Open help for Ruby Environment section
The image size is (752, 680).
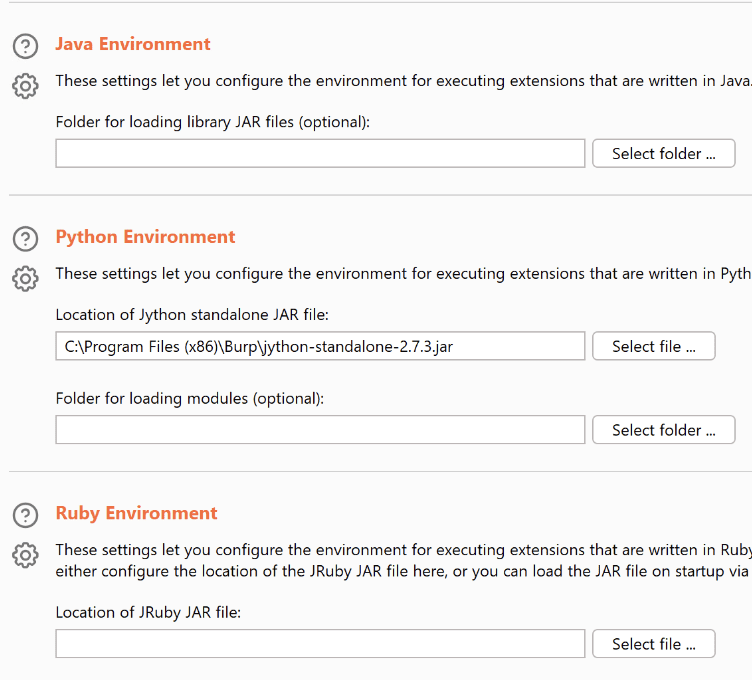(x=25, y=515)
